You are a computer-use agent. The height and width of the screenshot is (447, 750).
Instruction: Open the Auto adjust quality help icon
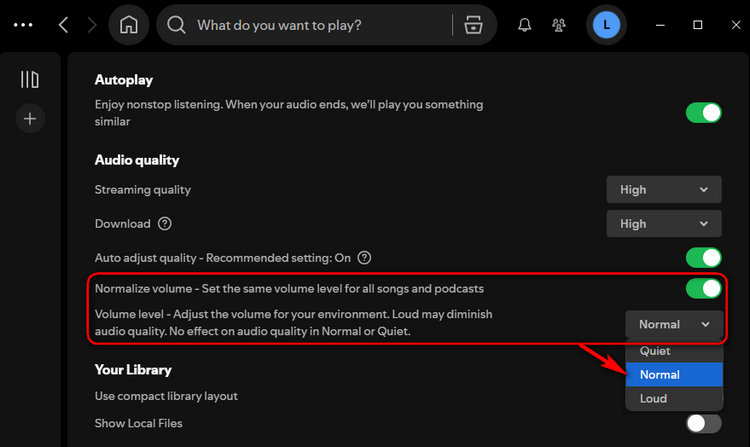tap(364, 258)
